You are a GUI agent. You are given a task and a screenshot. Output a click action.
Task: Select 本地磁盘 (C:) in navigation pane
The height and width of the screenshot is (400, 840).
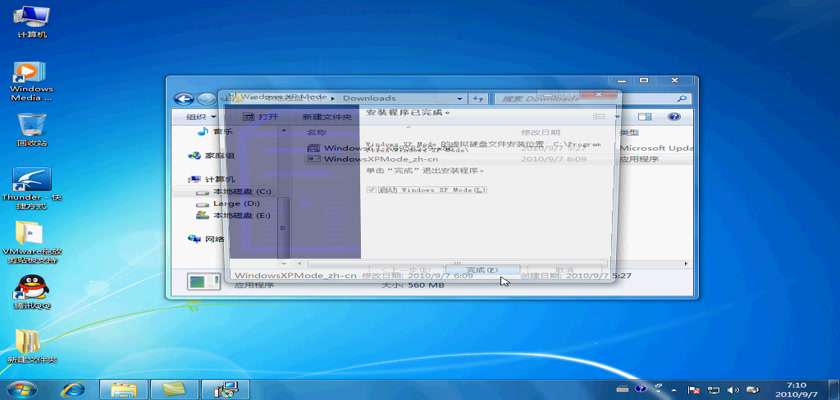(240, 191)
